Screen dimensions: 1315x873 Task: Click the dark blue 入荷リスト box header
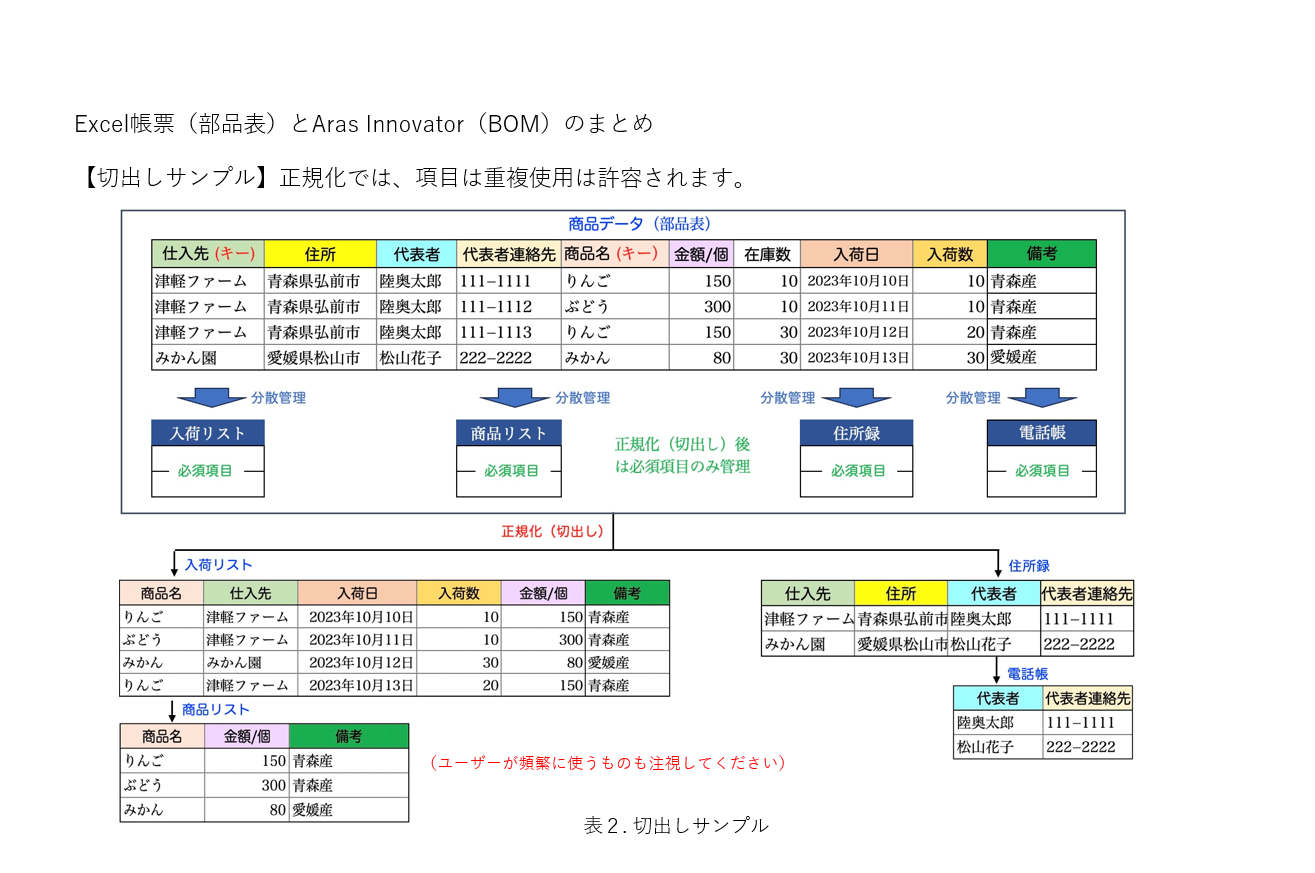(208, 433)
